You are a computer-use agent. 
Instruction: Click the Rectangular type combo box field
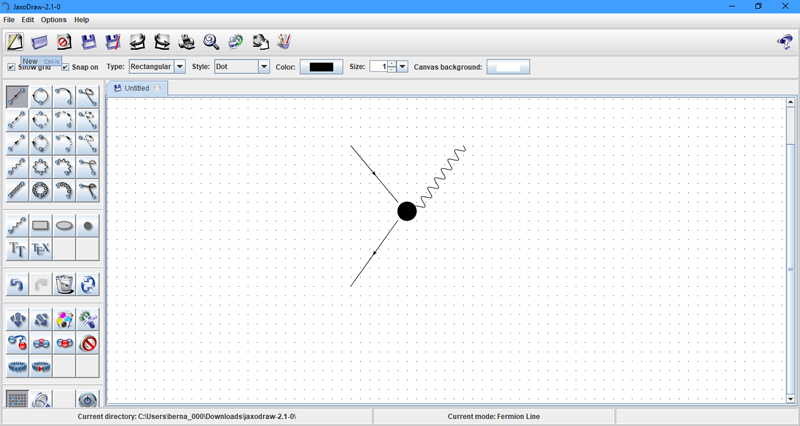[152, 67]
